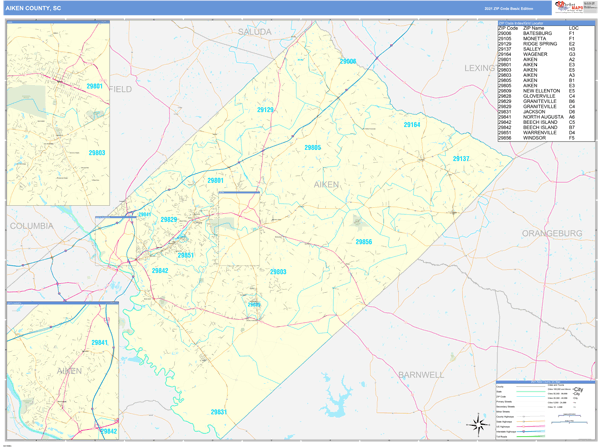The image size is (600, 447).
Task: Click the SALUDA county label
Action: (x=254, y=32)
